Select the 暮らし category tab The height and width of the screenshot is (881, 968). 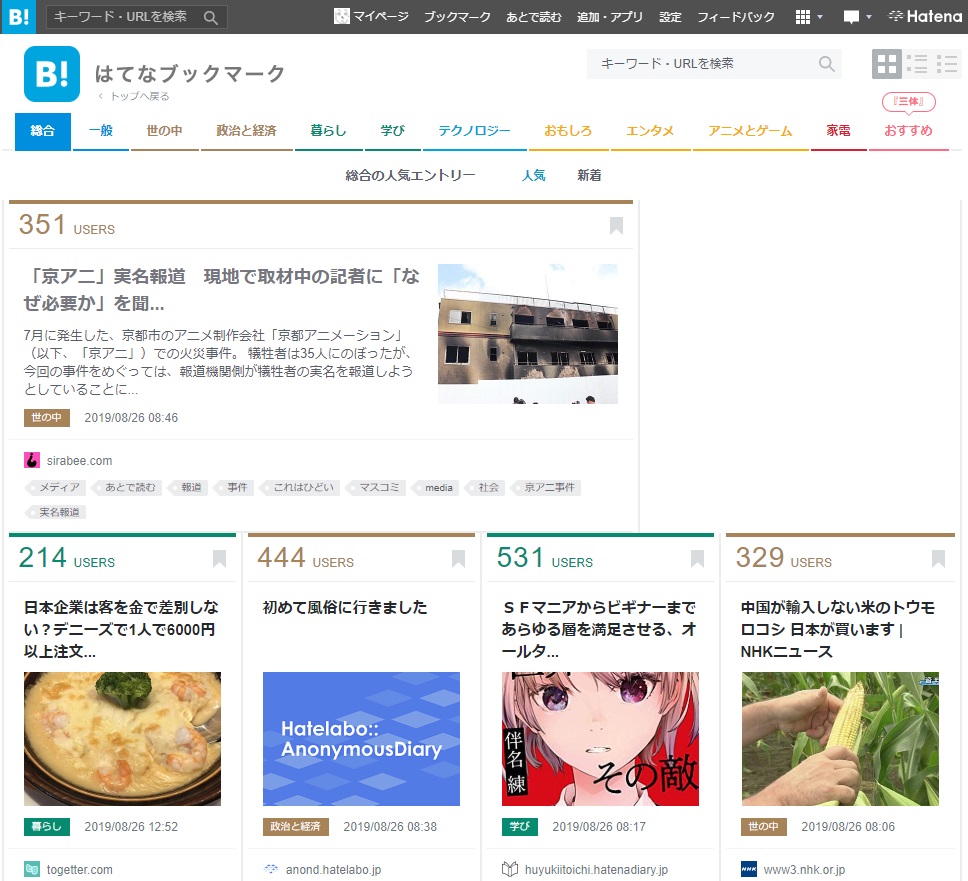[328, 131]
